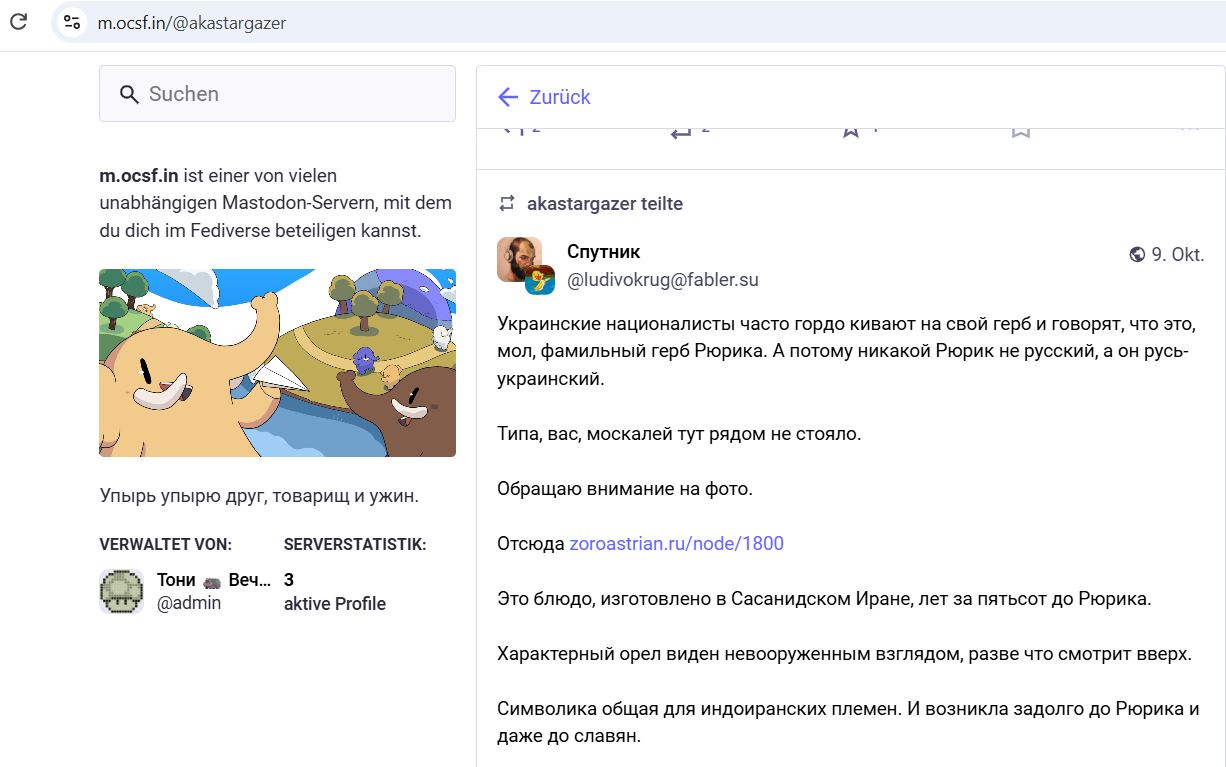Click the sentence 'Это блюдо, изготовлено в Сасанидском Иране'

coord(824,598)
